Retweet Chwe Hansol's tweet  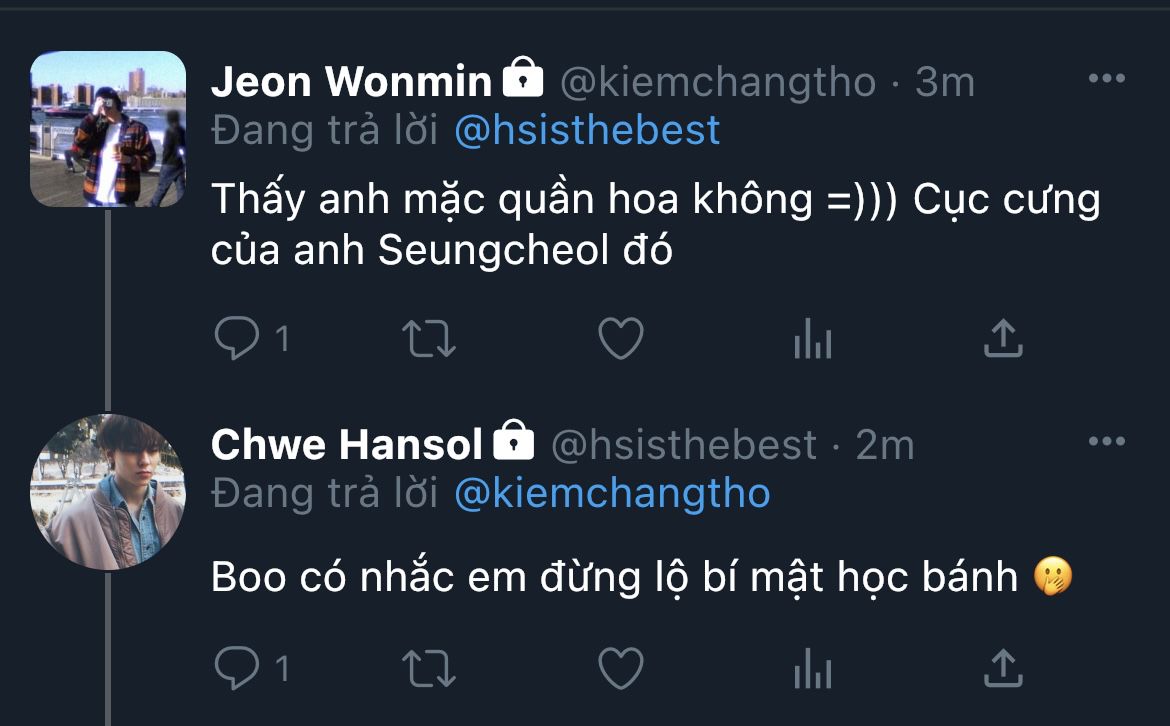pyautogui.click(x=428, y=668)
